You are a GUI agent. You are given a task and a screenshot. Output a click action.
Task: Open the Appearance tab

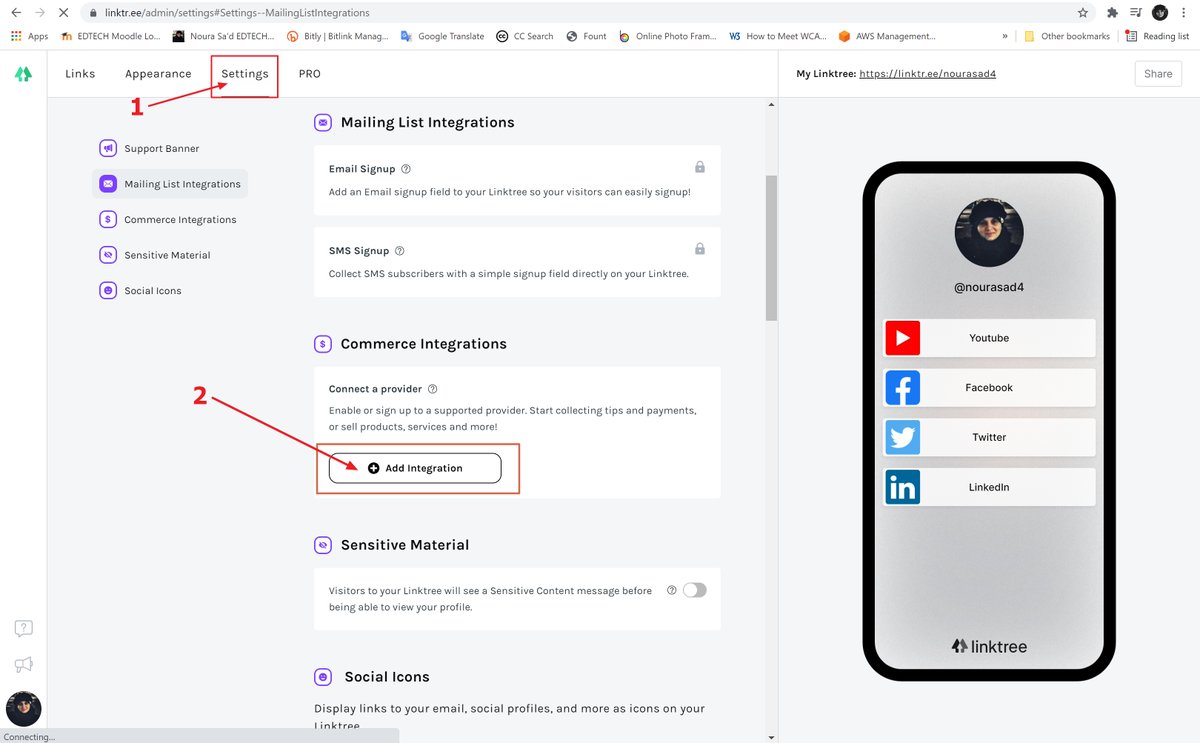158,74
